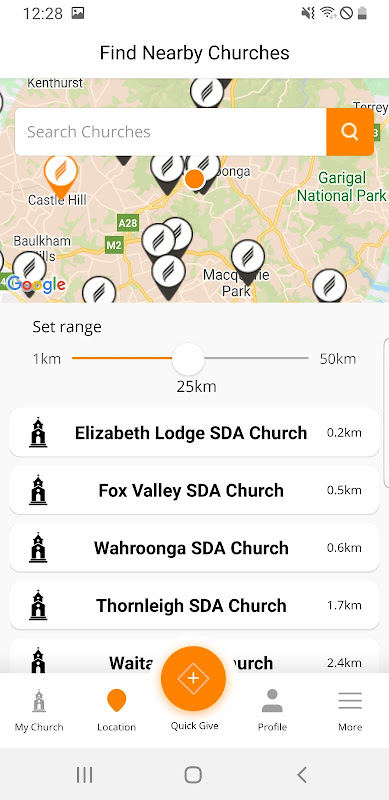Open Android recent apps button
Viewport: 389px width, 800px height.
point(84,775)
